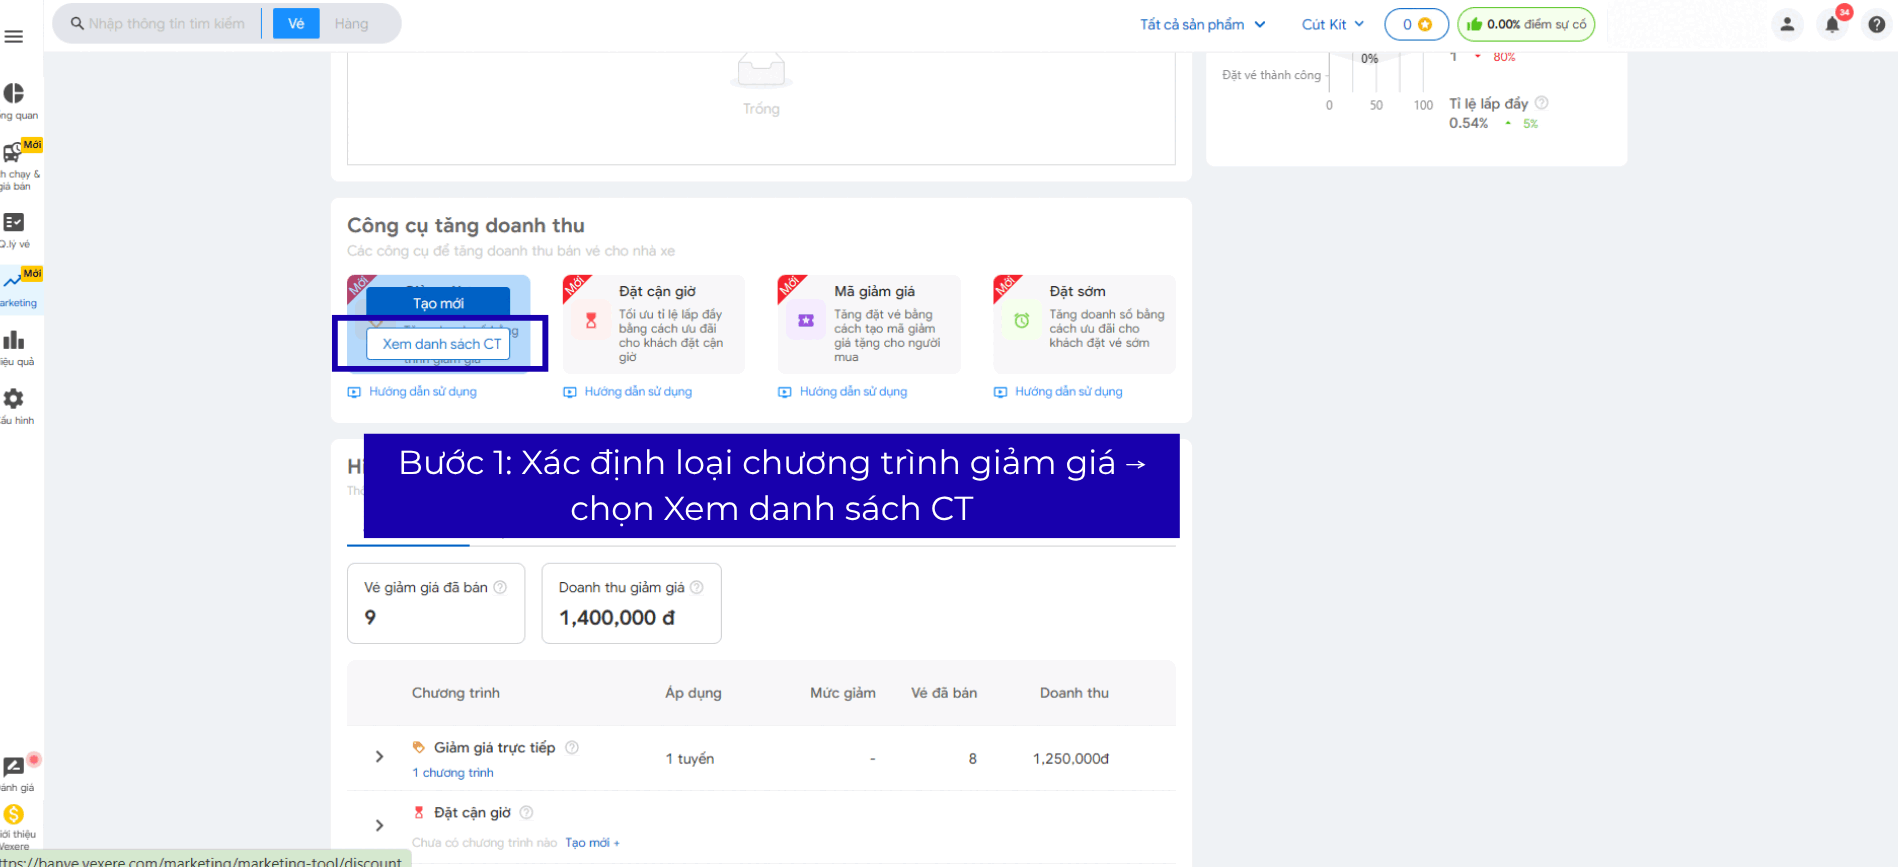Click the Xem danh sách CT button
Viewport: 1898px width, 867px height.
pos(441,344)
